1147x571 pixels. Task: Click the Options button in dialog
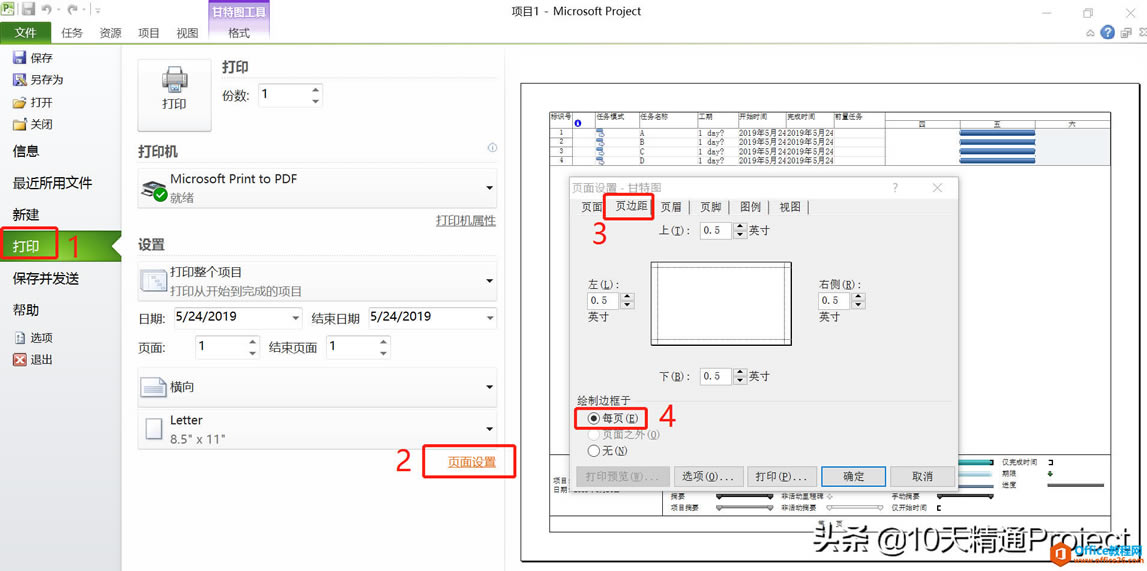click(x=708, y=476)
